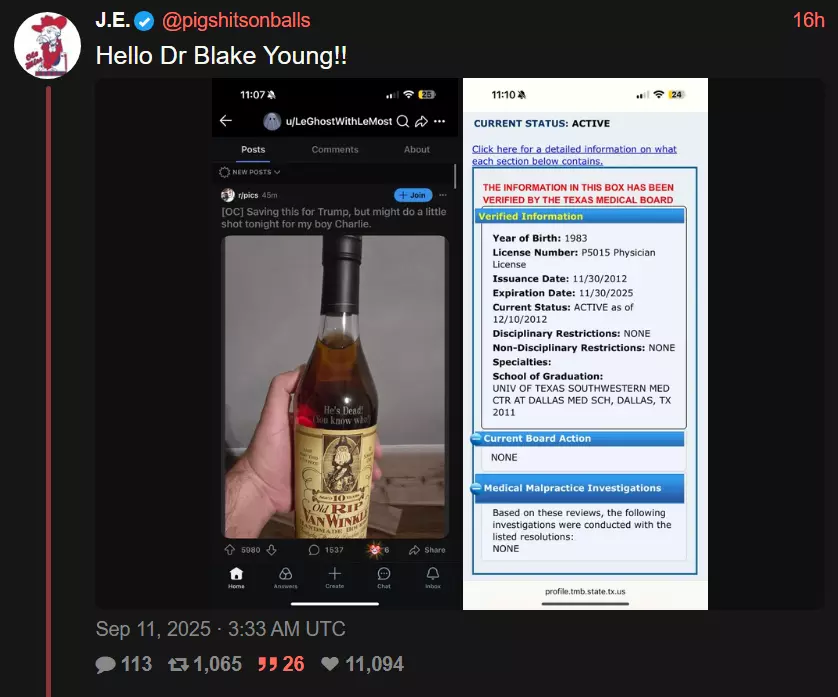The image size is (838, 697).
Task: Click the retweet icon showing 1,065
Action: tap(178, 664)
